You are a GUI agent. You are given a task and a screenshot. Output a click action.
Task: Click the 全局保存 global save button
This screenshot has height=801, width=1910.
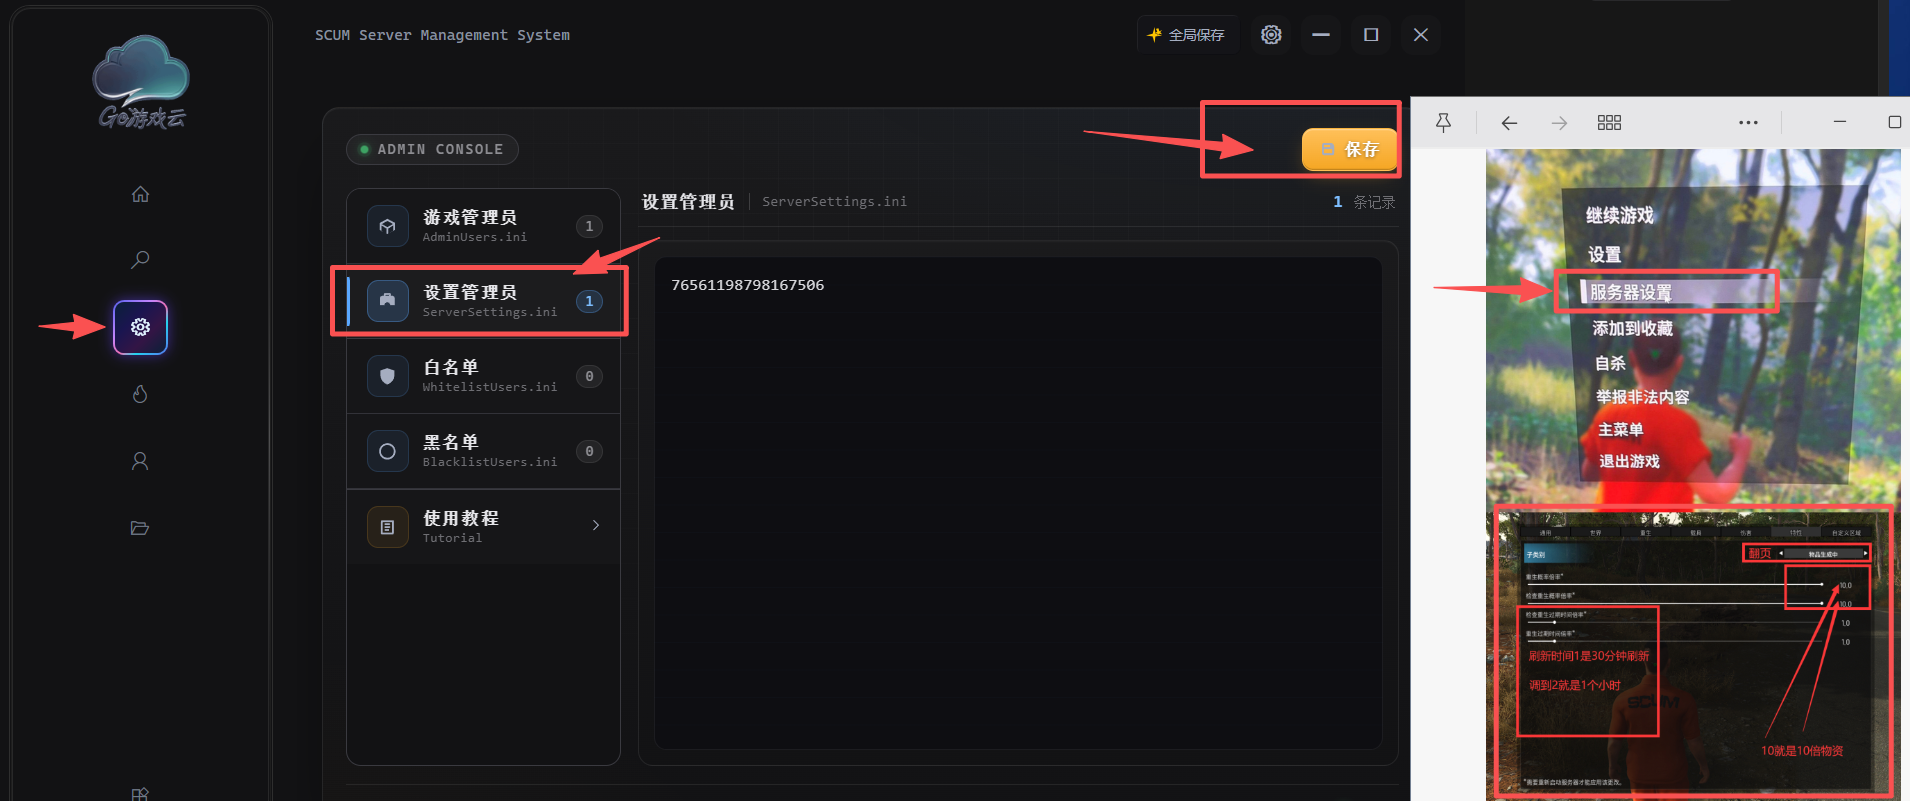[1187, 35]
